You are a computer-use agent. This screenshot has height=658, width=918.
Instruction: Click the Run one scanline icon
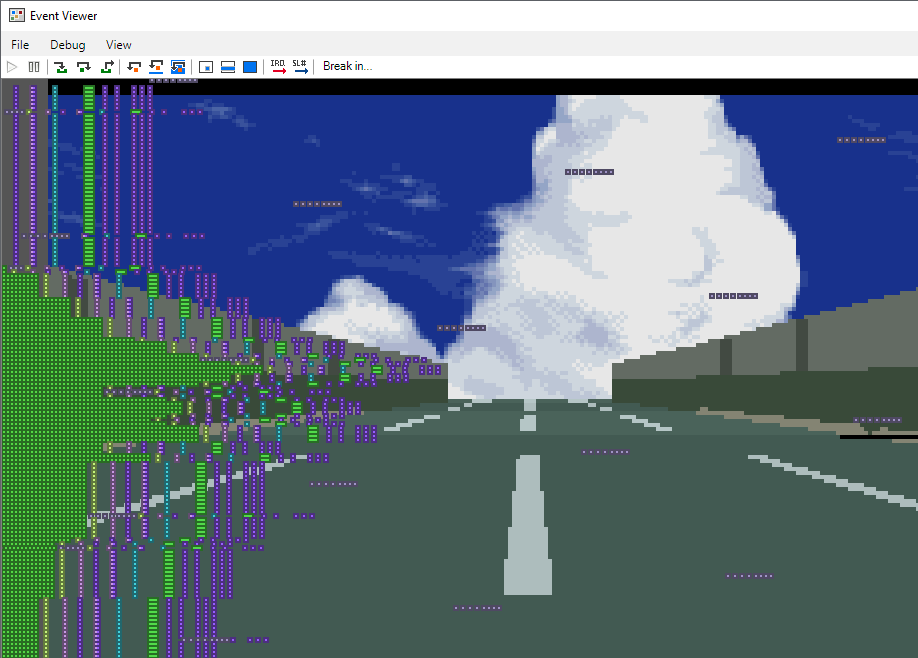click(228, 67)
